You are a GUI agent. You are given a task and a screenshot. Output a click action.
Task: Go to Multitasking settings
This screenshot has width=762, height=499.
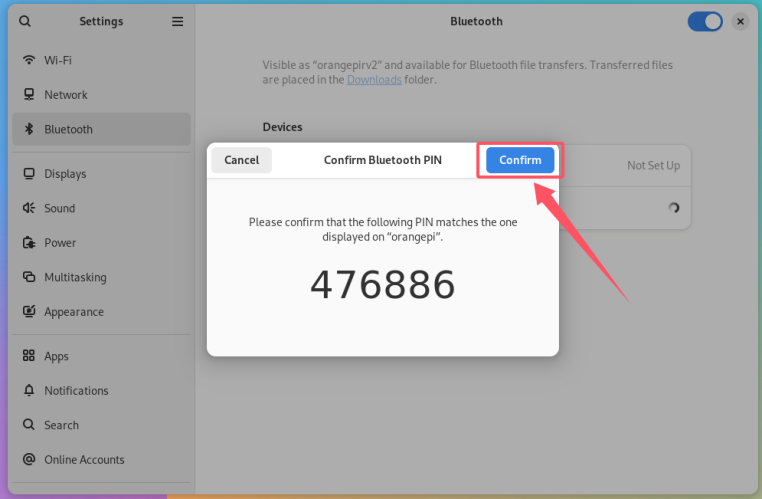(102, 277)
